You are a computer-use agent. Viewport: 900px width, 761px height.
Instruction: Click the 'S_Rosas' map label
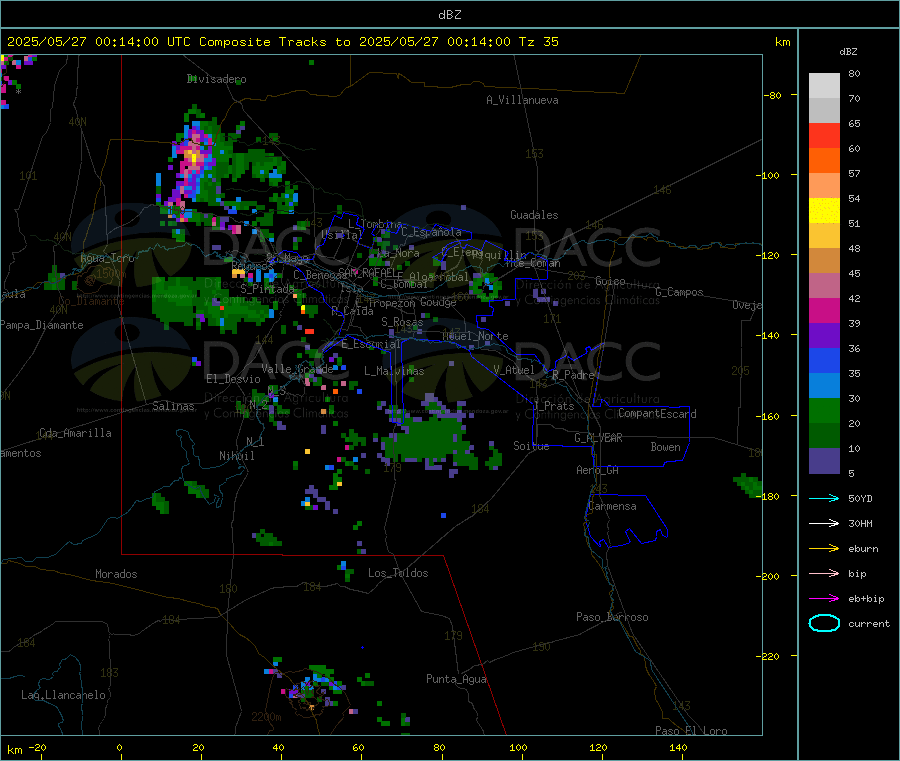click(x=402, y=322)
